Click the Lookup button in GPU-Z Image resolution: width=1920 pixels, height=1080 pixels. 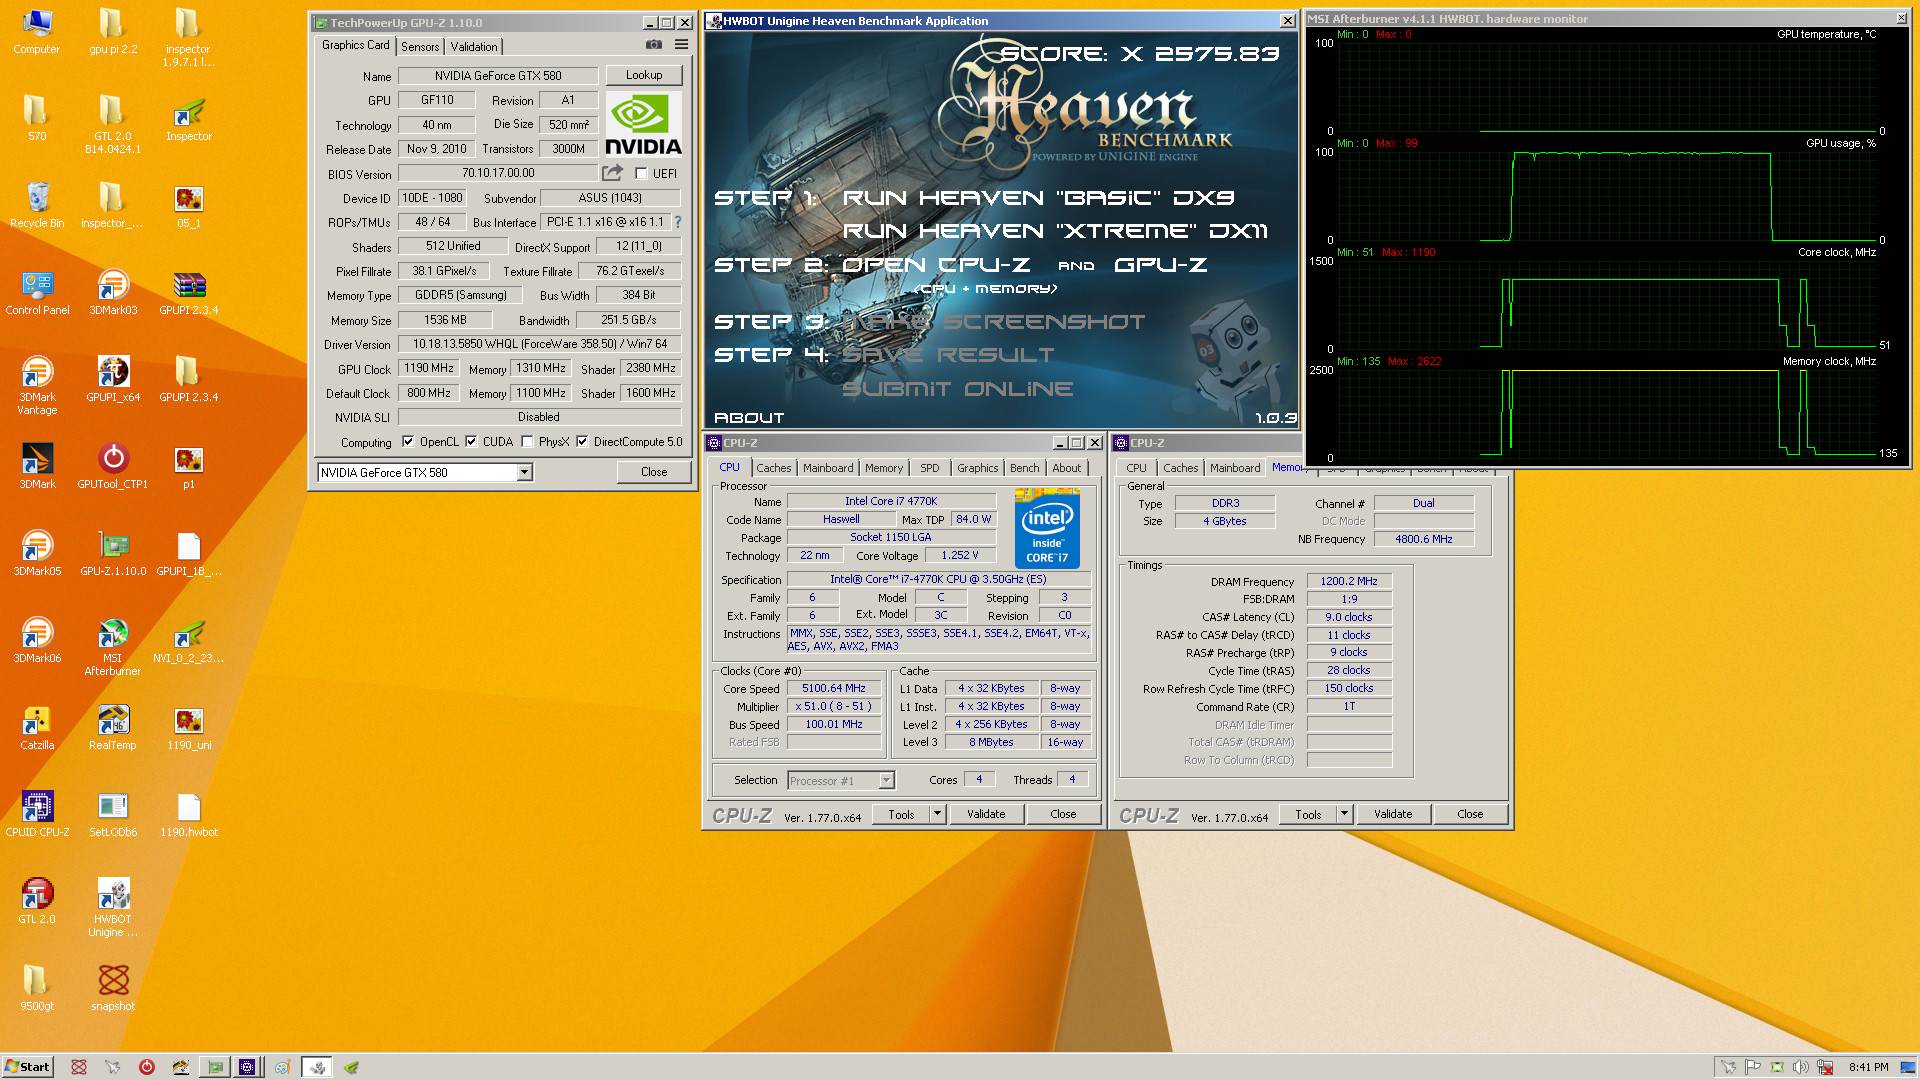click(x=643, y=75)
